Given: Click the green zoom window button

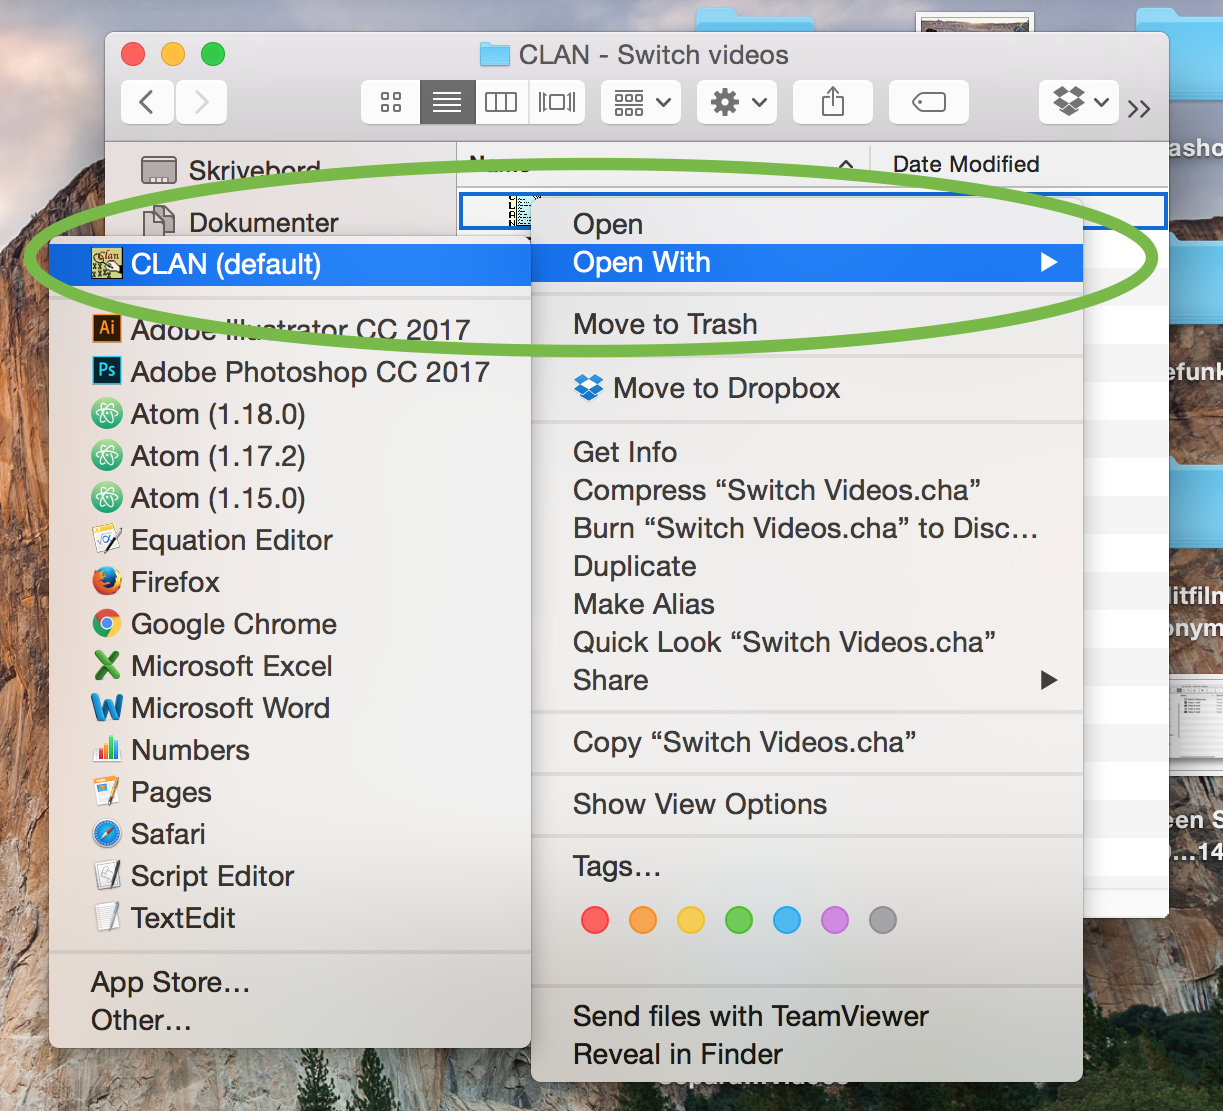Looking at the screenshot, I should (x=213, y=54).
